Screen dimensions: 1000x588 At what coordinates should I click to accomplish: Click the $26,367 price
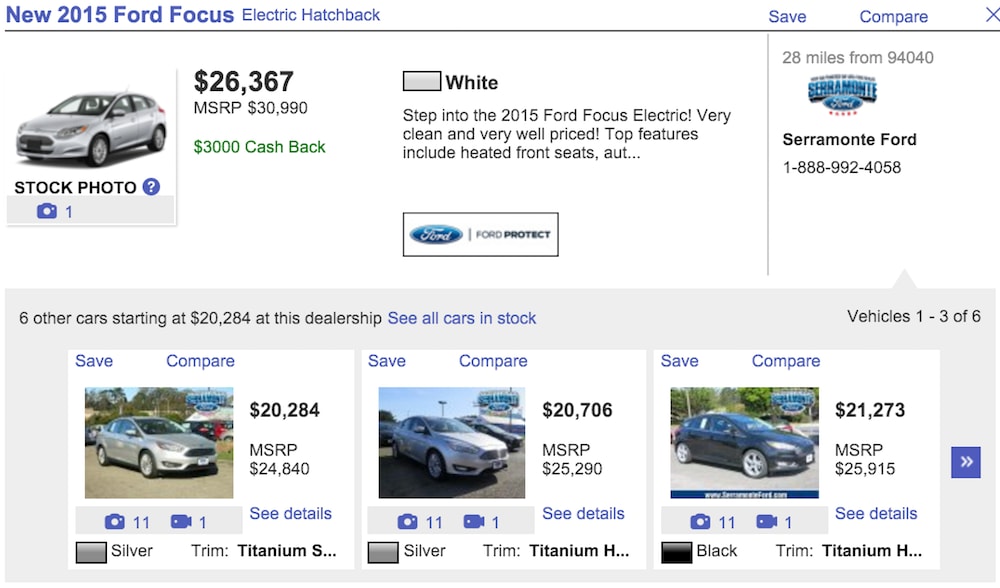(243, 82)
